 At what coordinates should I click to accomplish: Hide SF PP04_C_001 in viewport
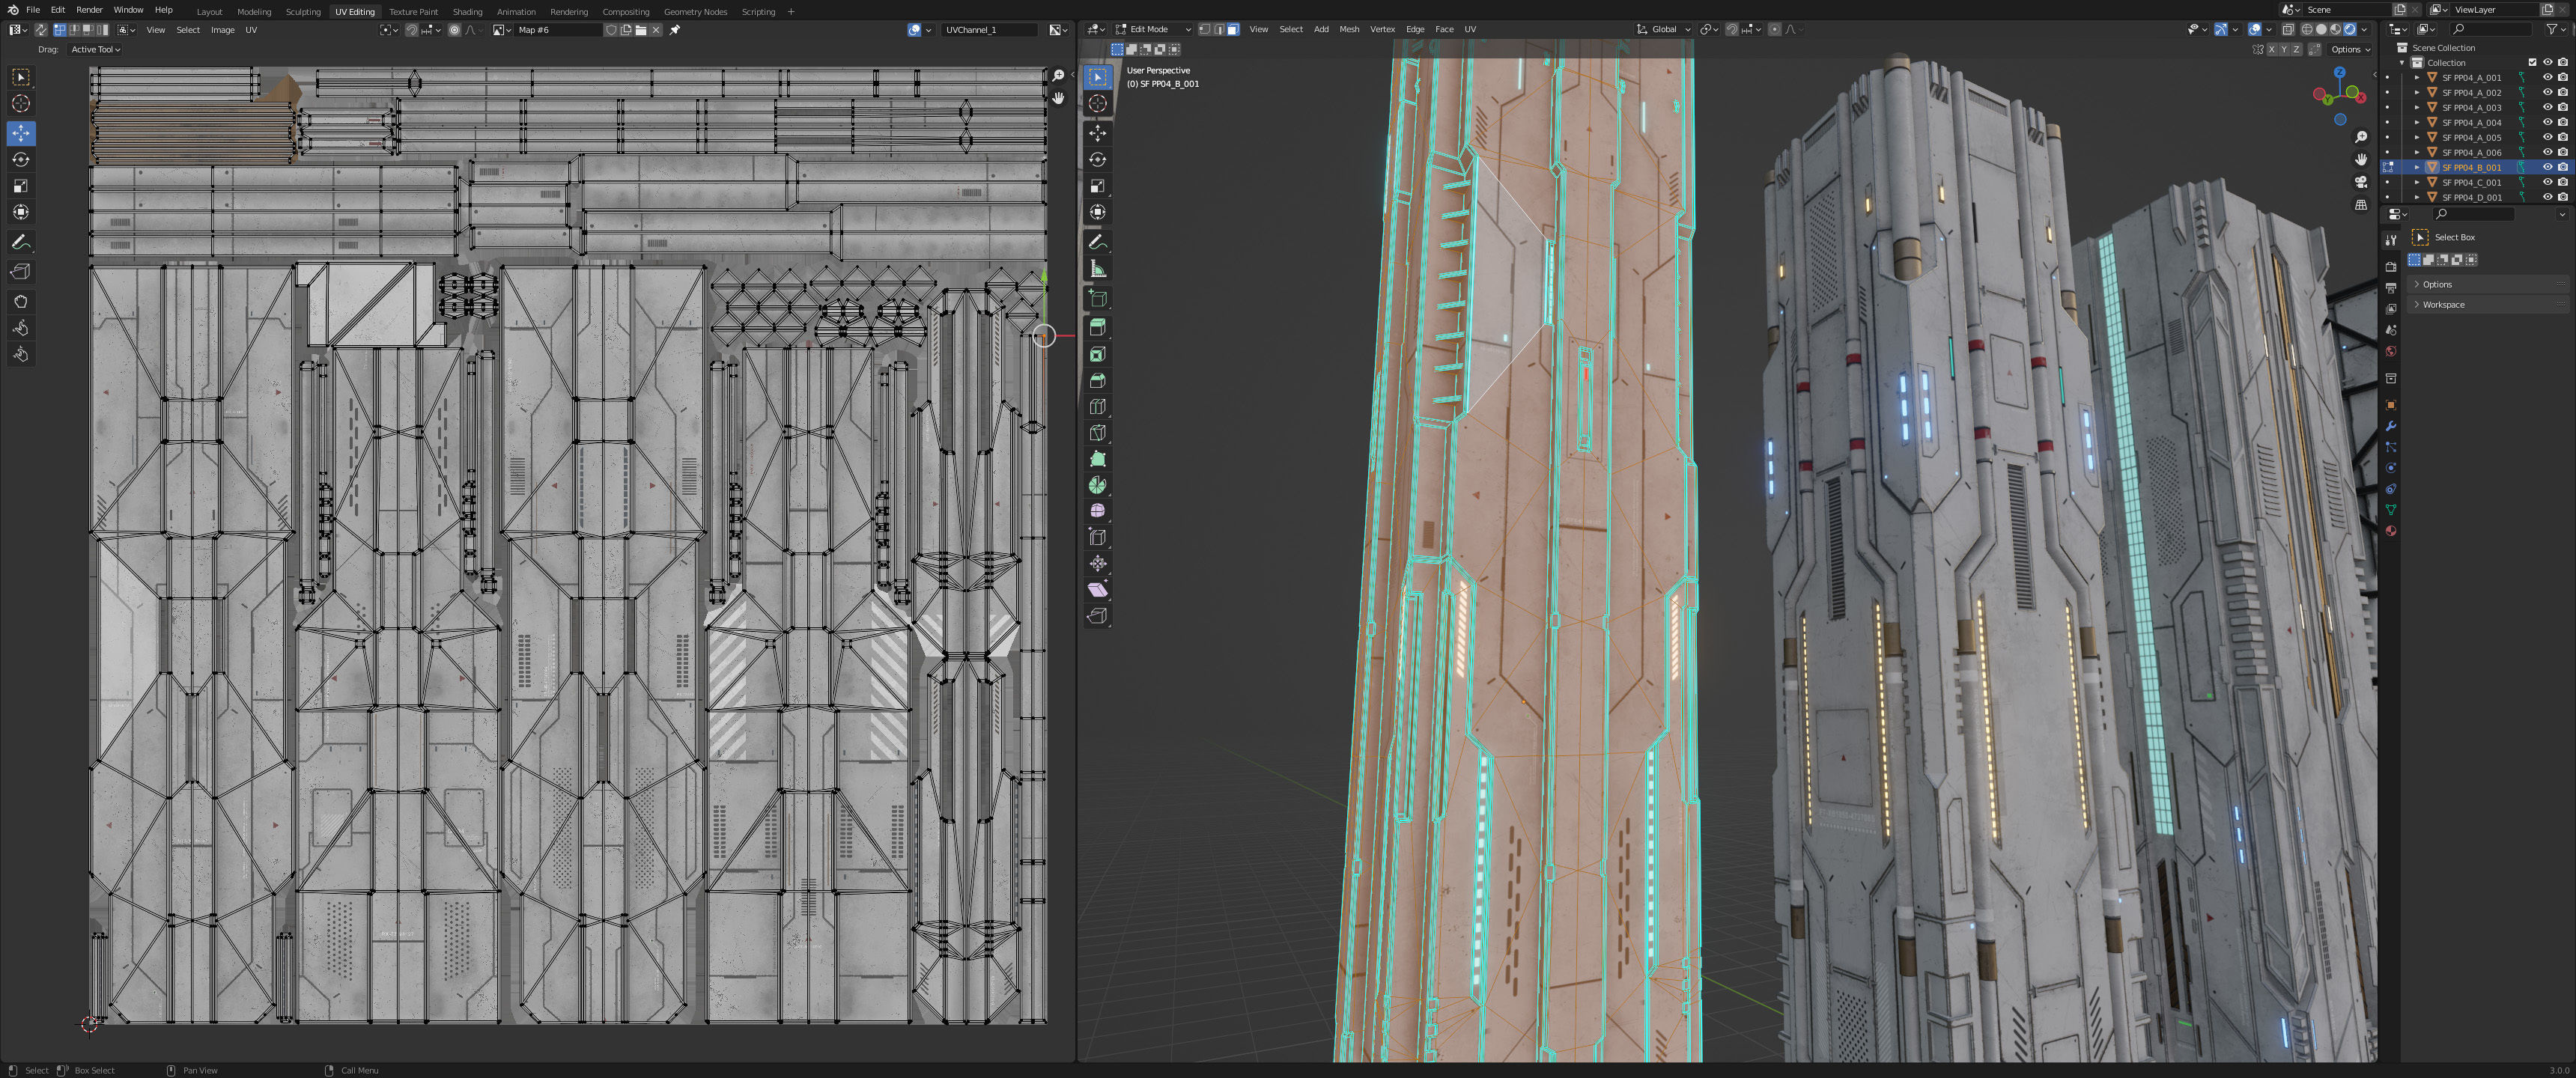[x=2547, y=182]
